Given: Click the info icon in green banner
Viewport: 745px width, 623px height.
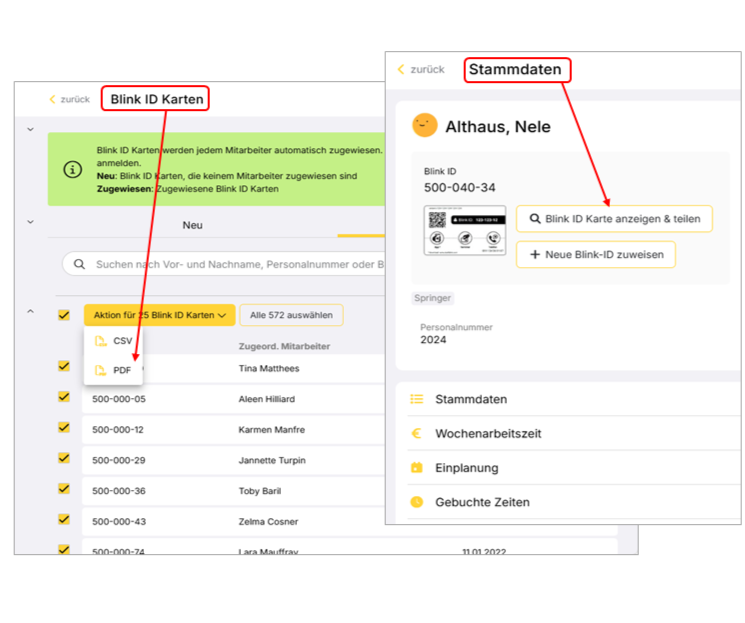Looking at the screenshot, I should pos(73,169).
